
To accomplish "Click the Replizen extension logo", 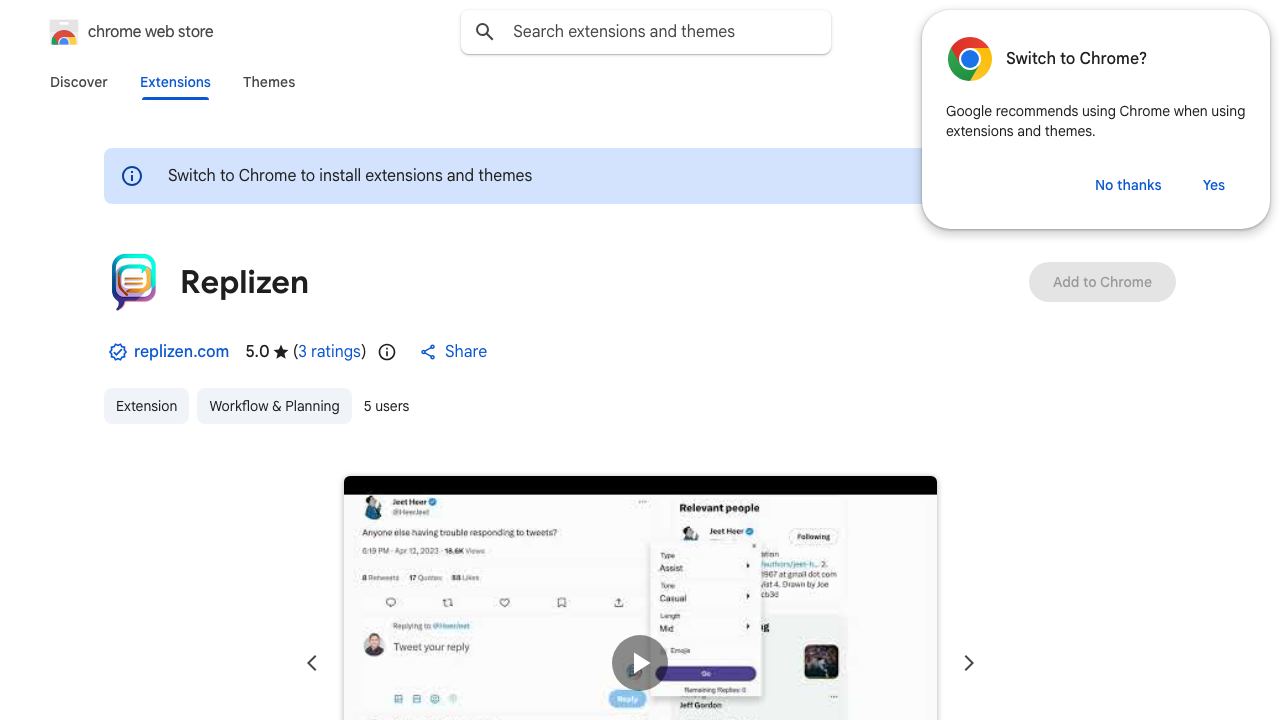I will tap(134, 281).
